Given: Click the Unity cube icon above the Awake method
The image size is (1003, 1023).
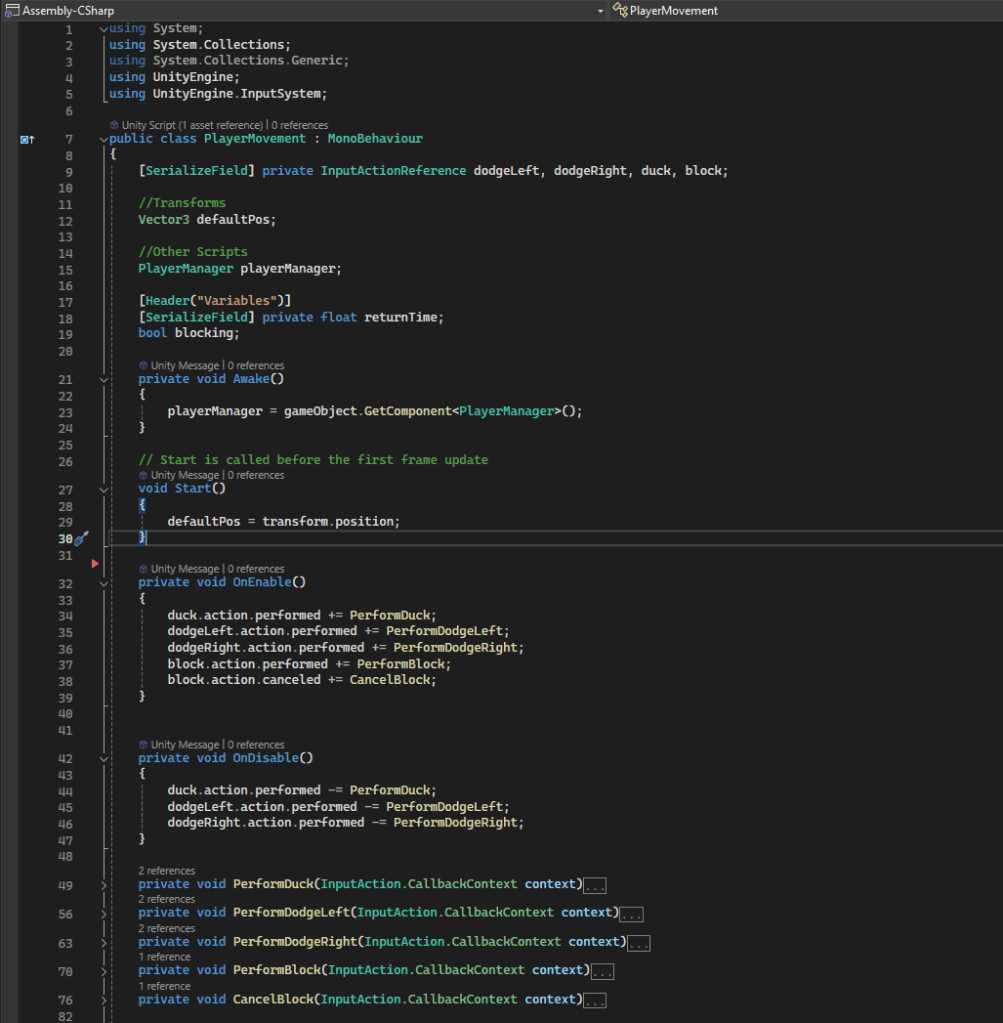Looking at the screenshot, I should point(144,366).
